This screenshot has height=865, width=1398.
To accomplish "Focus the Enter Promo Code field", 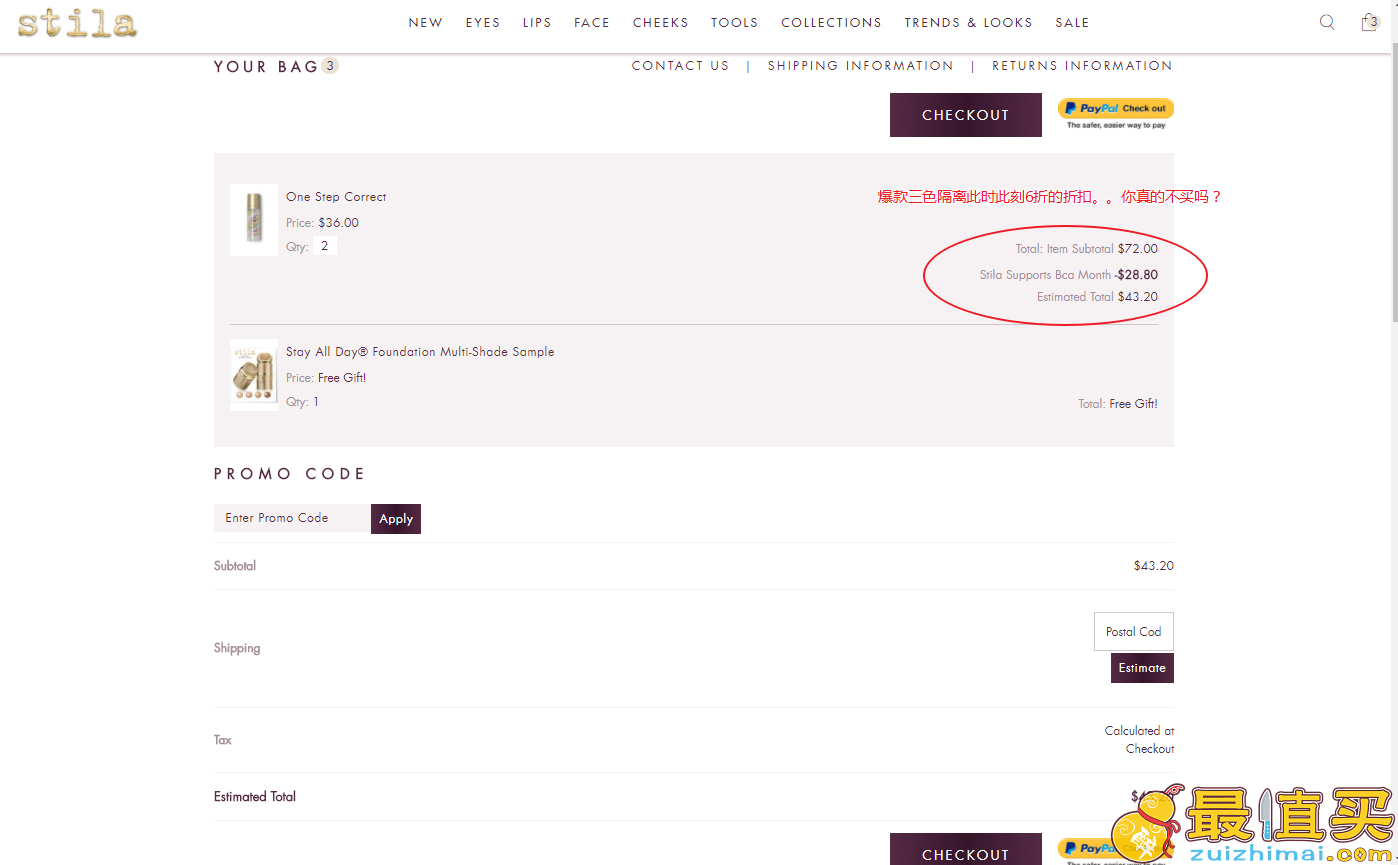I will [x=292, y=518].
